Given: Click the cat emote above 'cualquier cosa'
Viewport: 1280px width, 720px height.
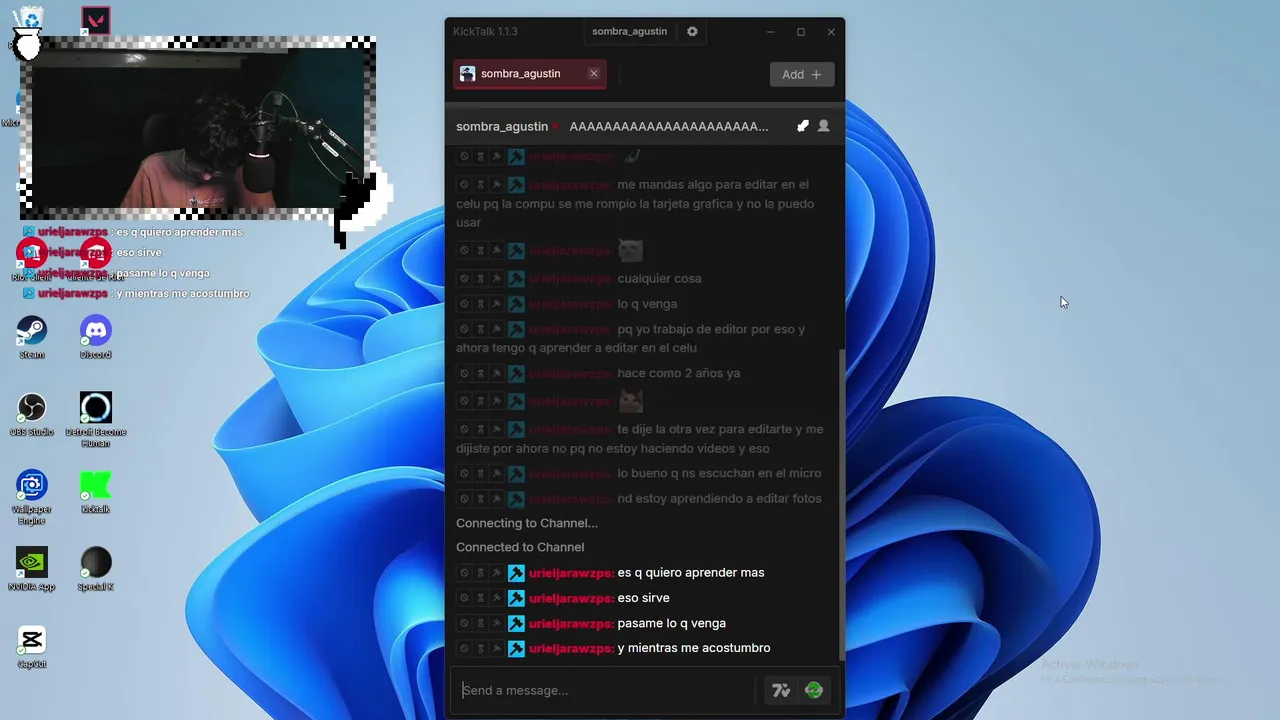Looking at the screenshot, I should pyautogui.click(x=630, y=251).
